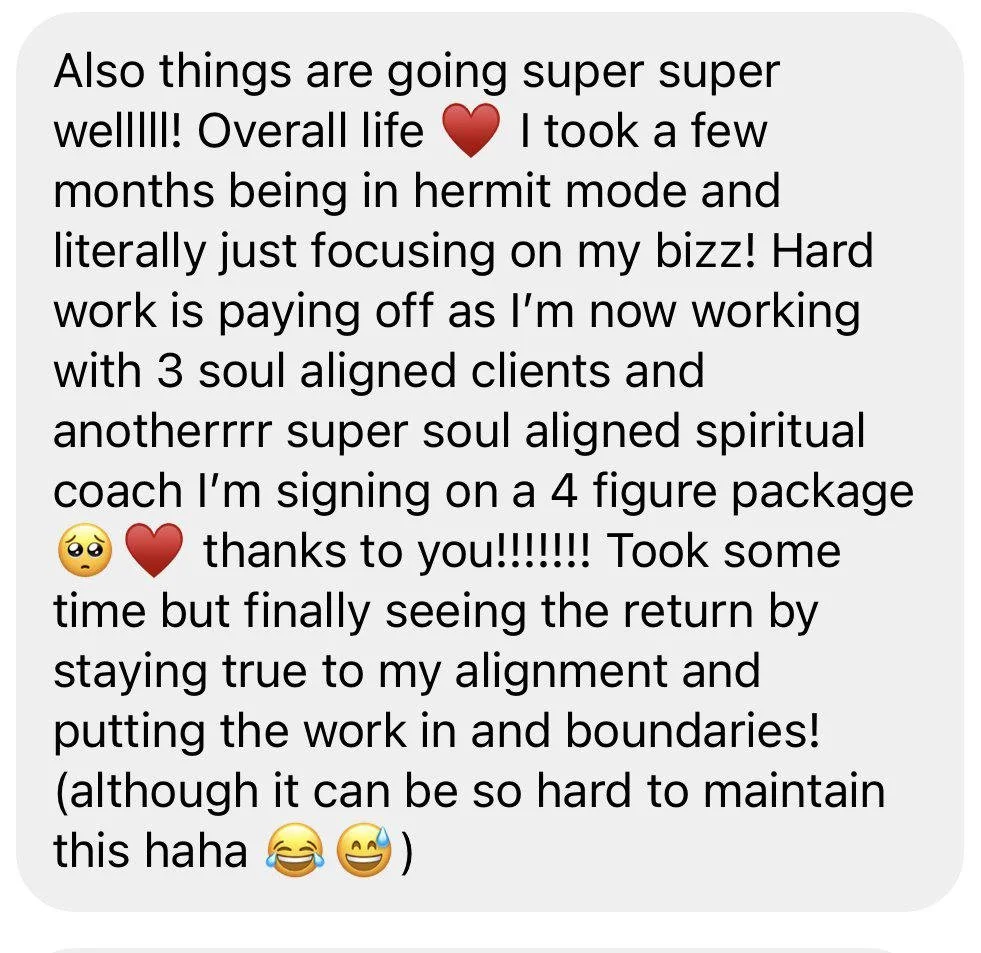Click the word 'Also' at message start
The image size is (981, 953).
[99, 71]
